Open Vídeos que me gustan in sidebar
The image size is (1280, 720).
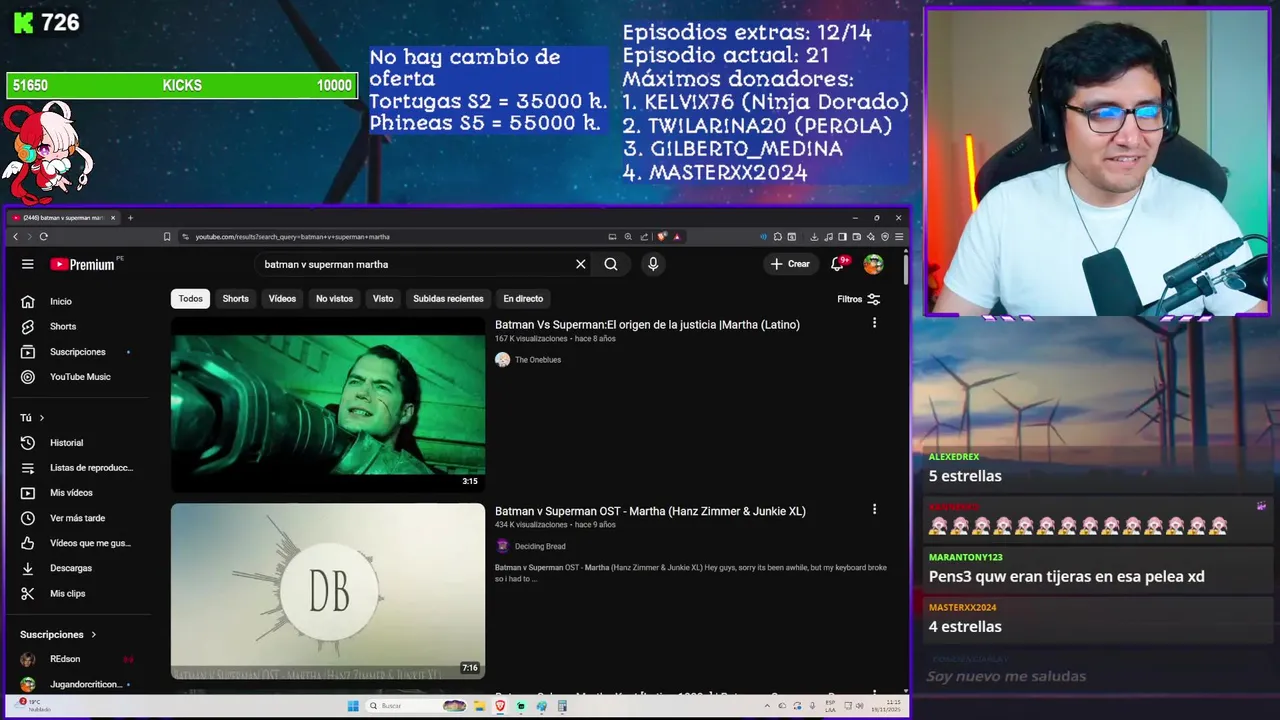[90, 543]
